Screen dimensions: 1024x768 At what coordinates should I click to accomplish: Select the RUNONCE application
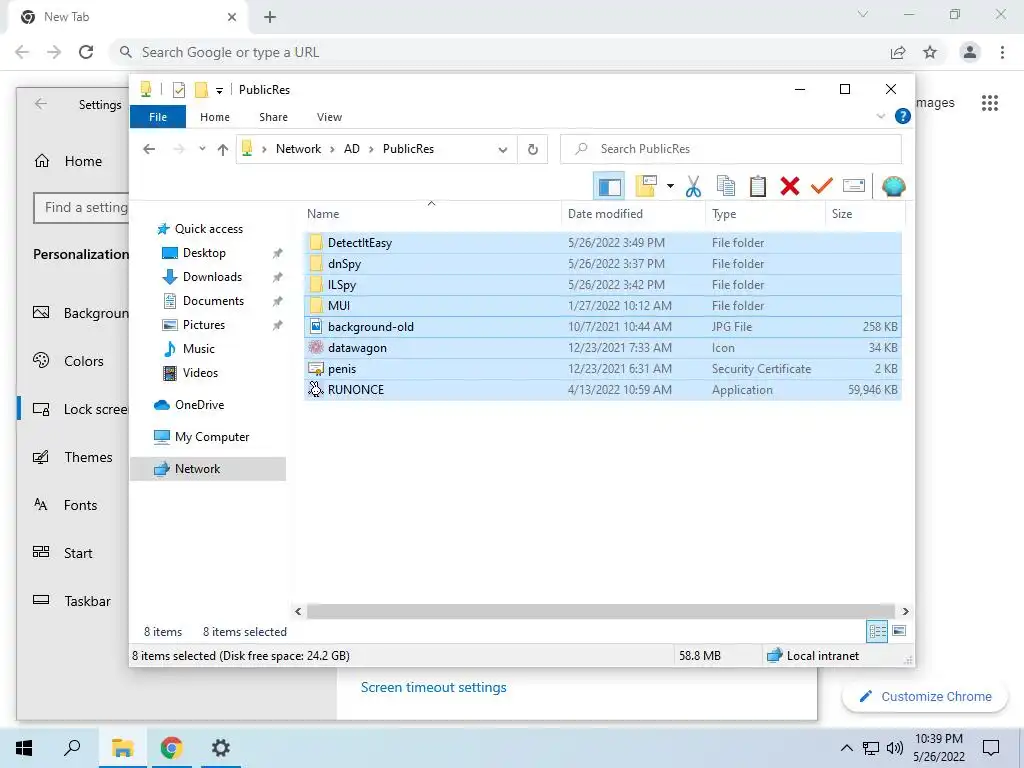603,390
